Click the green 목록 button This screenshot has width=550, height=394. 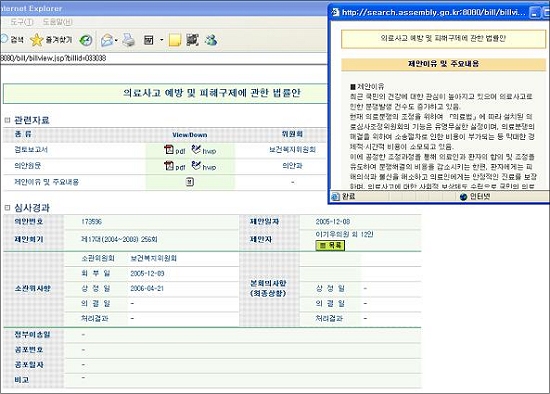[x=330, y=245]
